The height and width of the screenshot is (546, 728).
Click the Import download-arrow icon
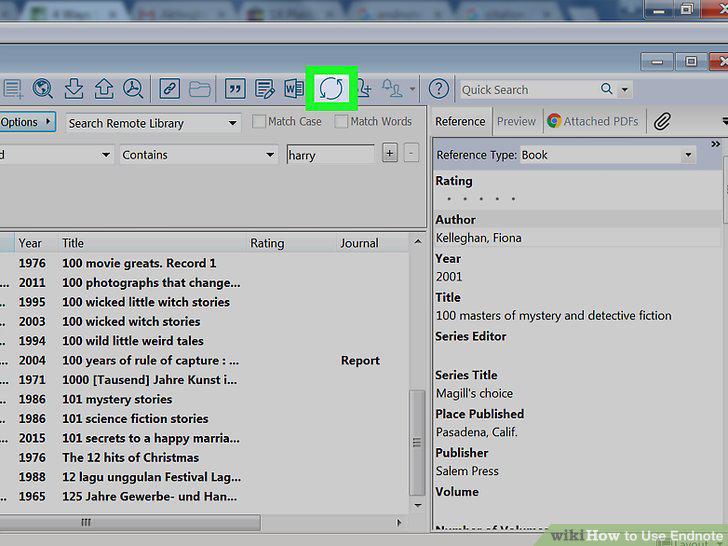click(x=73, y=88)
